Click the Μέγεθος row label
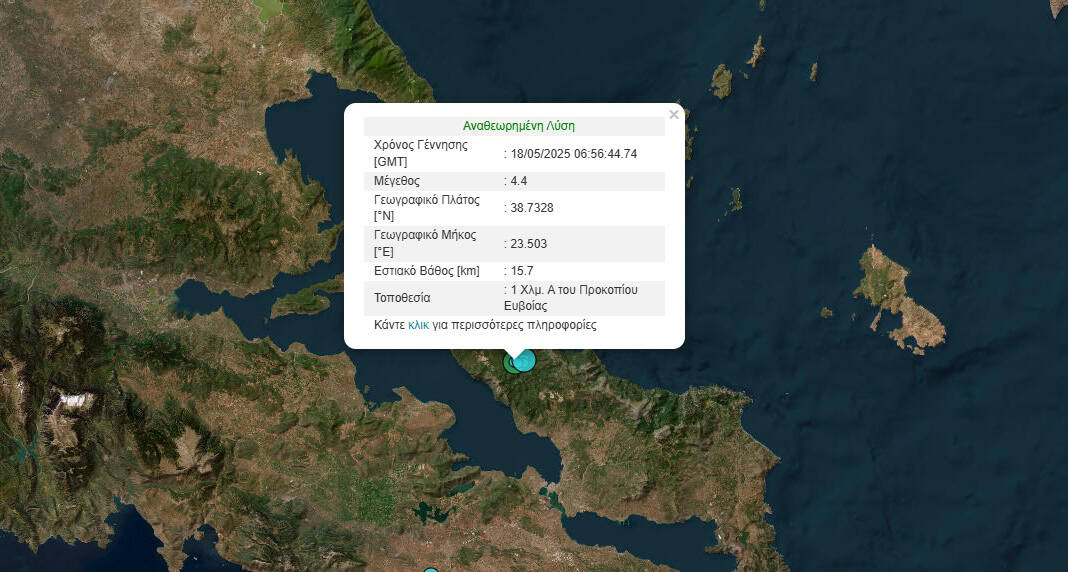Image resolution: width=1068 pixels, height=572 pixels. point(397,181)
